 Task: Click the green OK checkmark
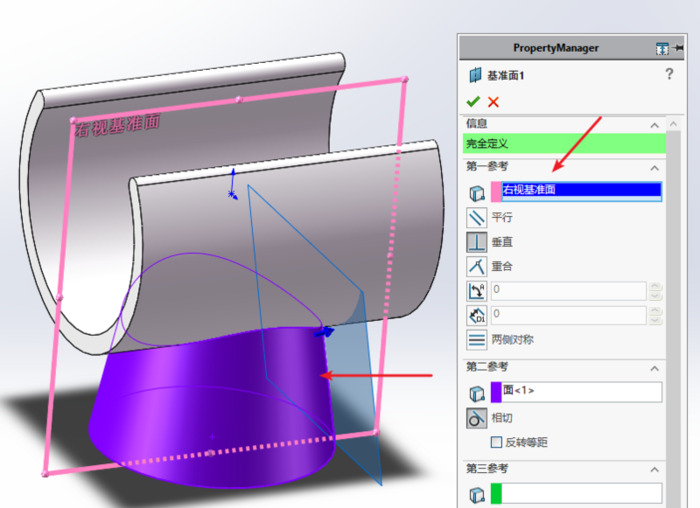click(x=473, y=101)
